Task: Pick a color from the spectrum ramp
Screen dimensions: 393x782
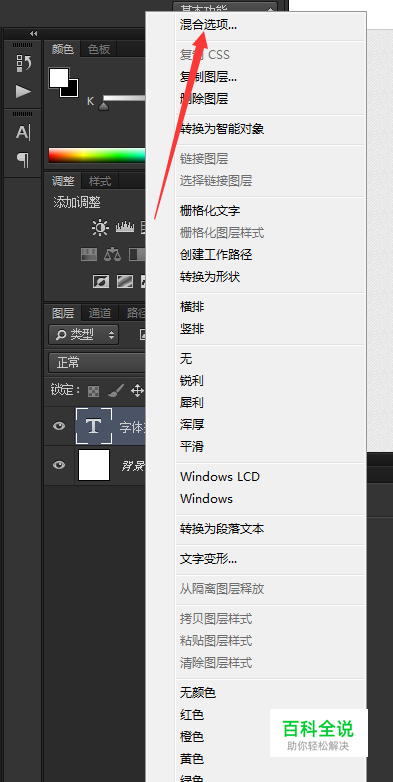Action: pyautogui.click(x=97, y=155)
